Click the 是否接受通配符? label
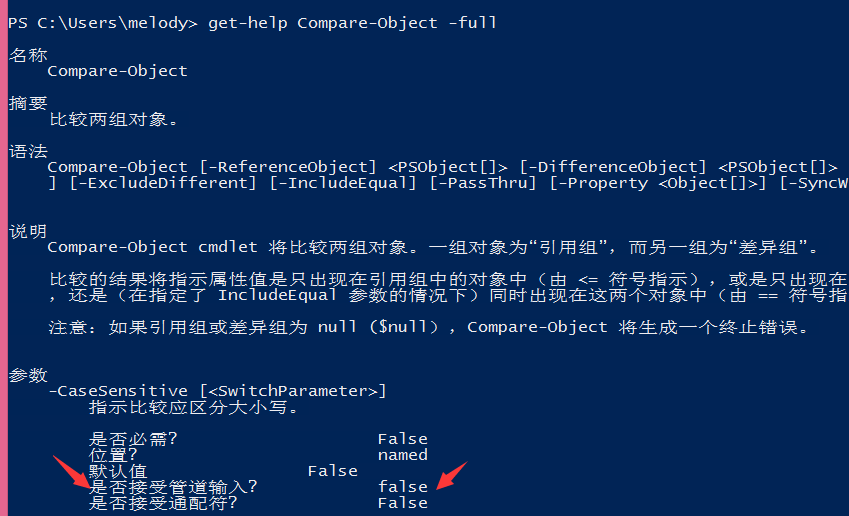This screenshot has height=516, width=849. [163, 503]
